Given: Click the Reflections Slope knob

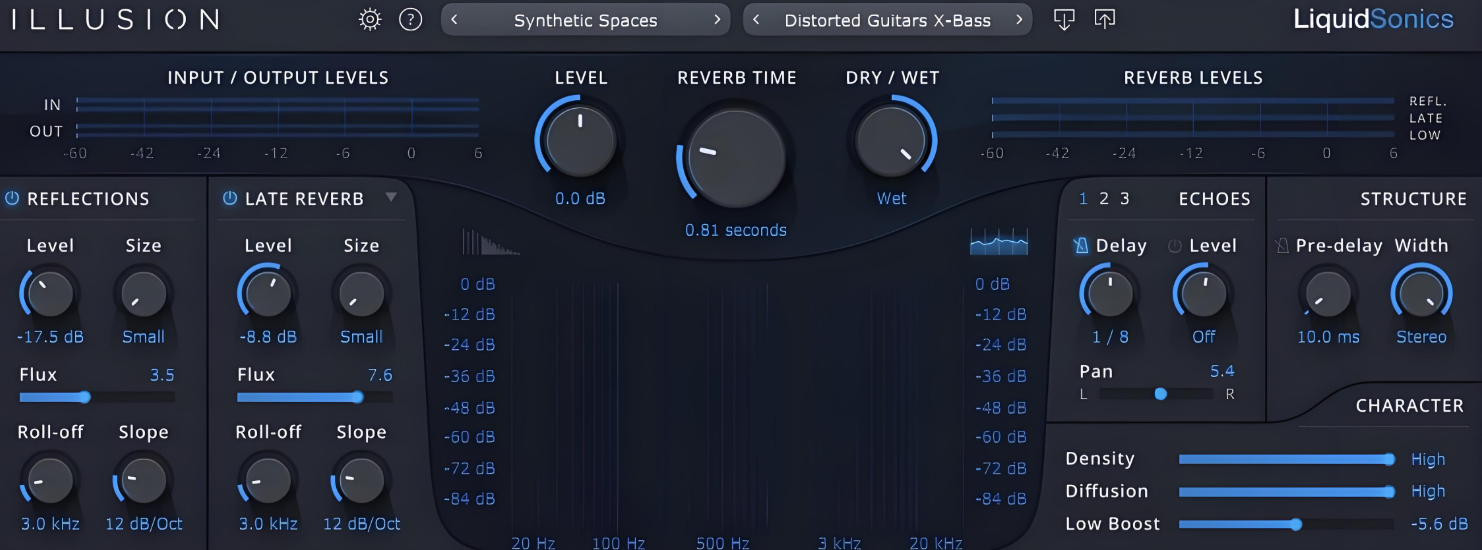Looking at the screenshot, I should (143, 481).
